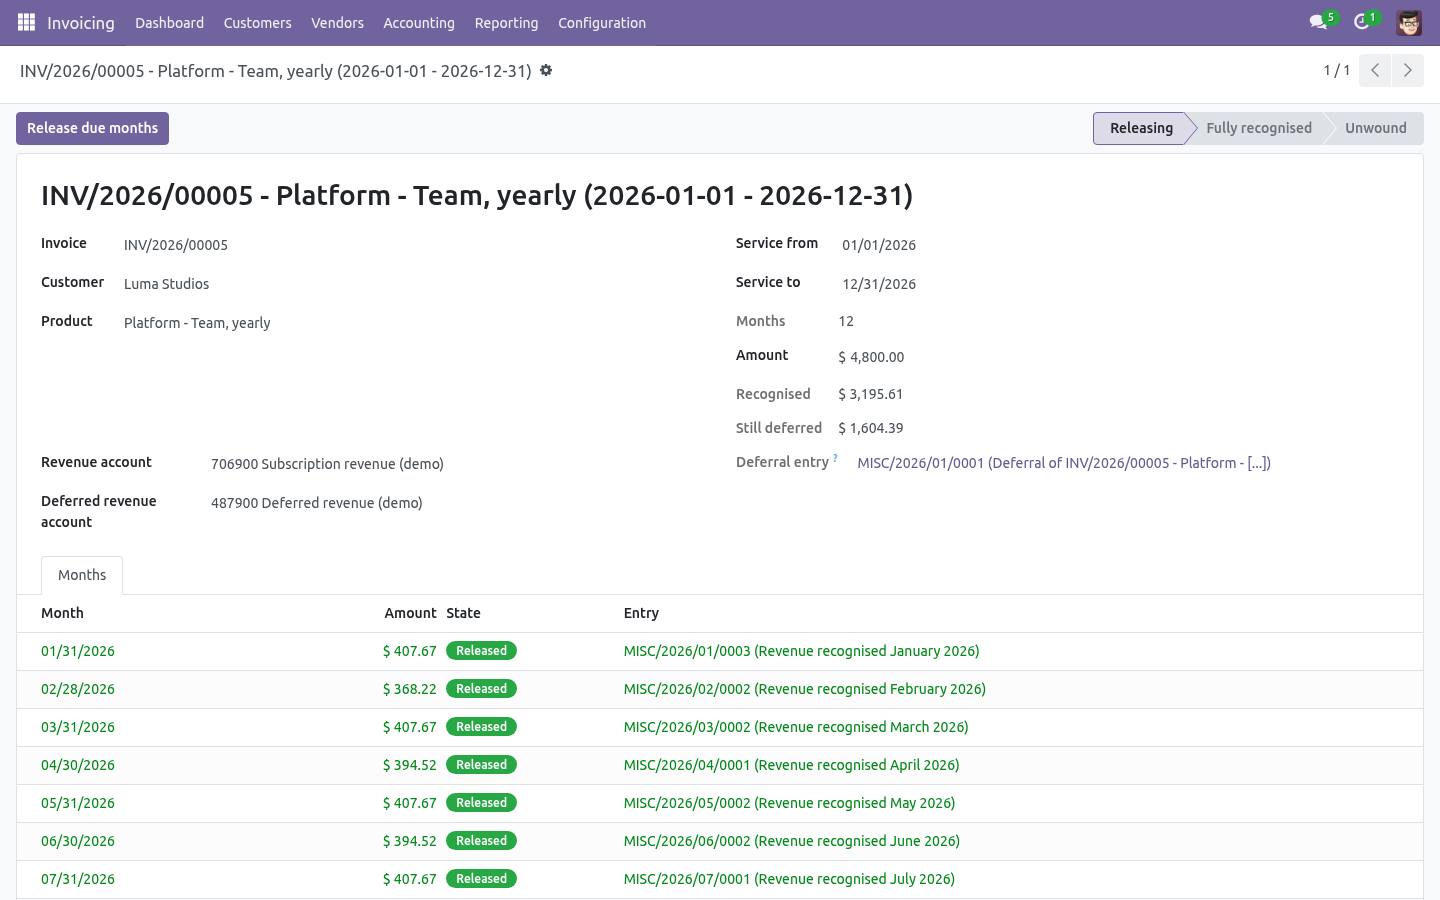
Task: Click the Service from date 01/01/2026
Action: 879,245
